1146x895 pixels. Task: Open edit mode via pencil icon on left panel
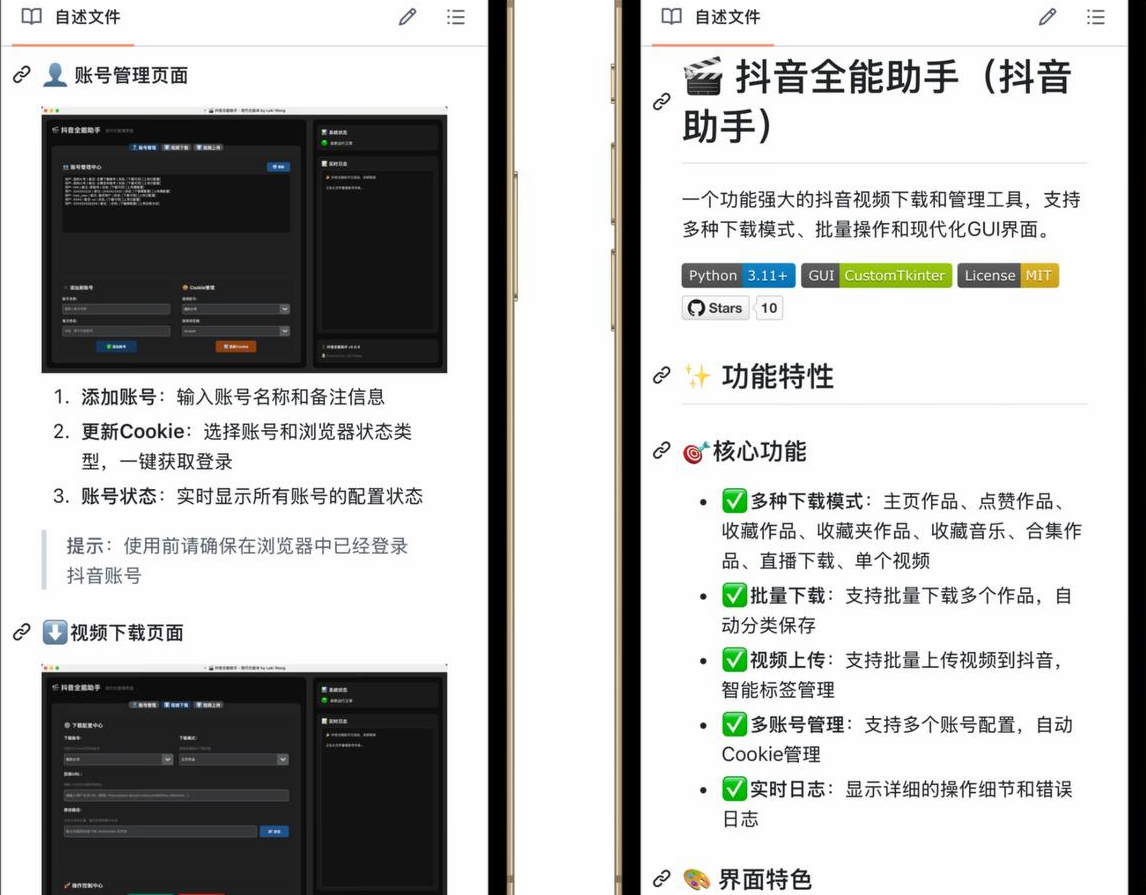[x=408, y=17]
